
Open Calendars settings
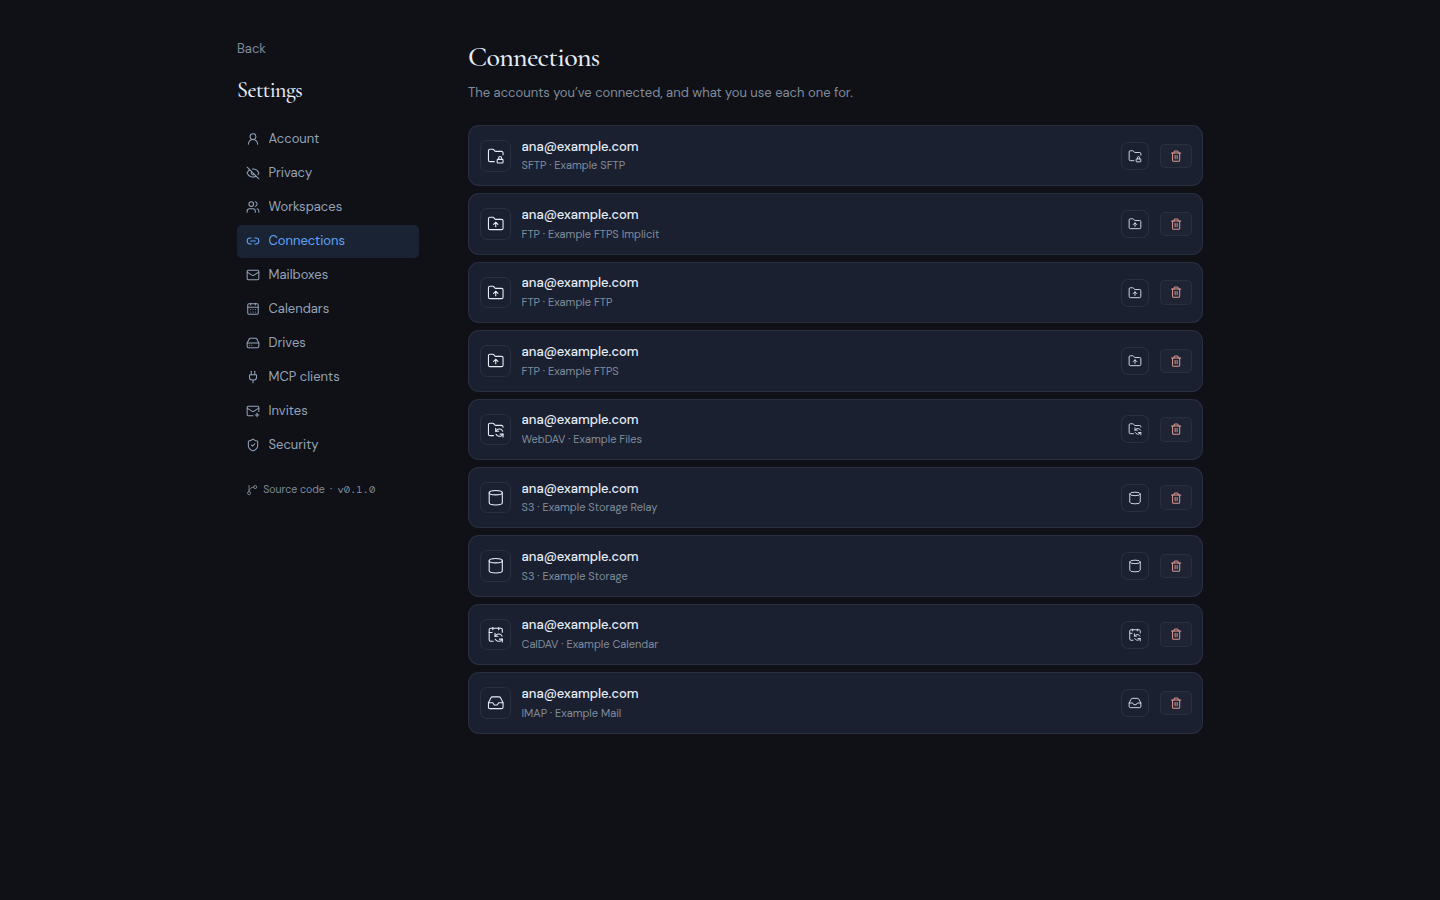click(x=328, y=309)
